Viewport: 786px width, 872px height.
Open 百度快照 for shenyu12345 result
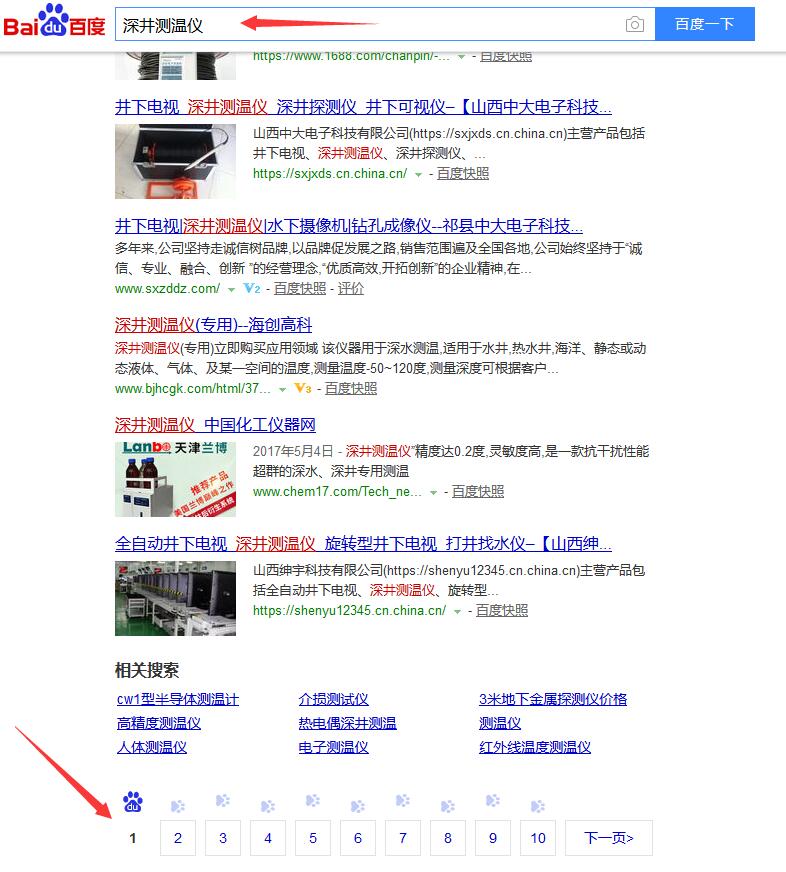[502, 611]
